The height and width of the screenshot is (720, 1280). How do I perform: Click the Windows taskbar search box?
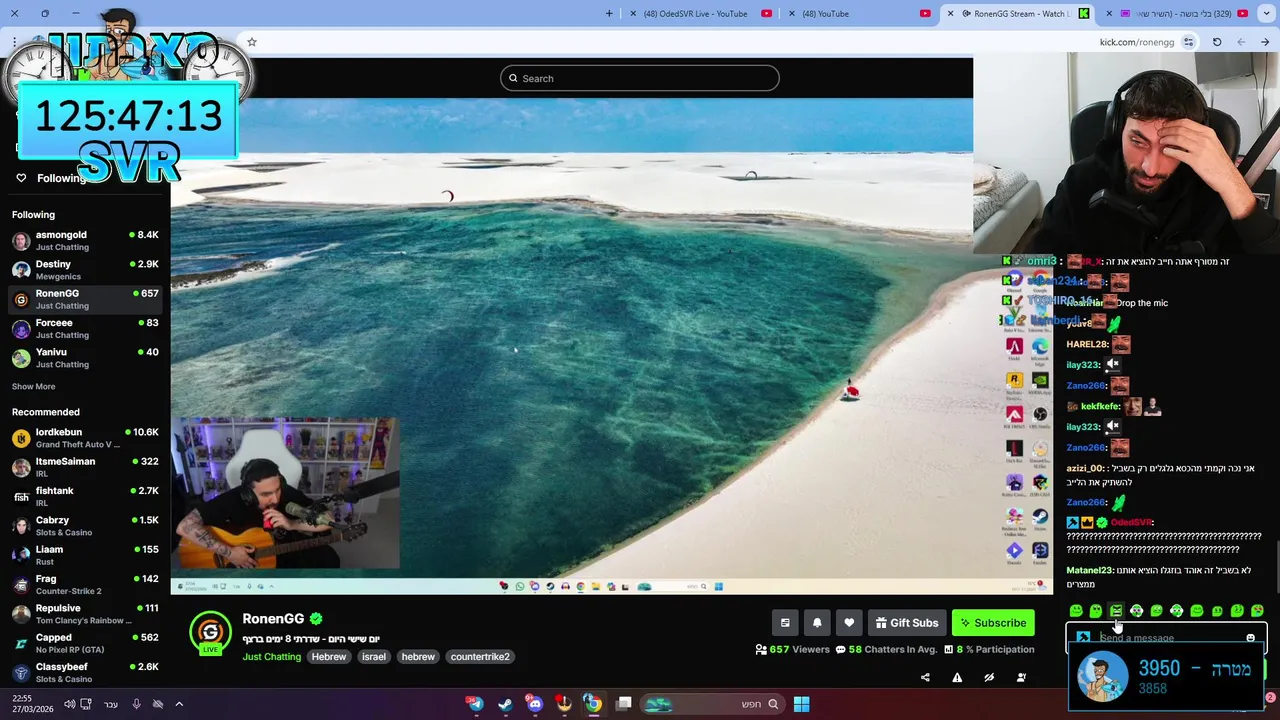711,704
